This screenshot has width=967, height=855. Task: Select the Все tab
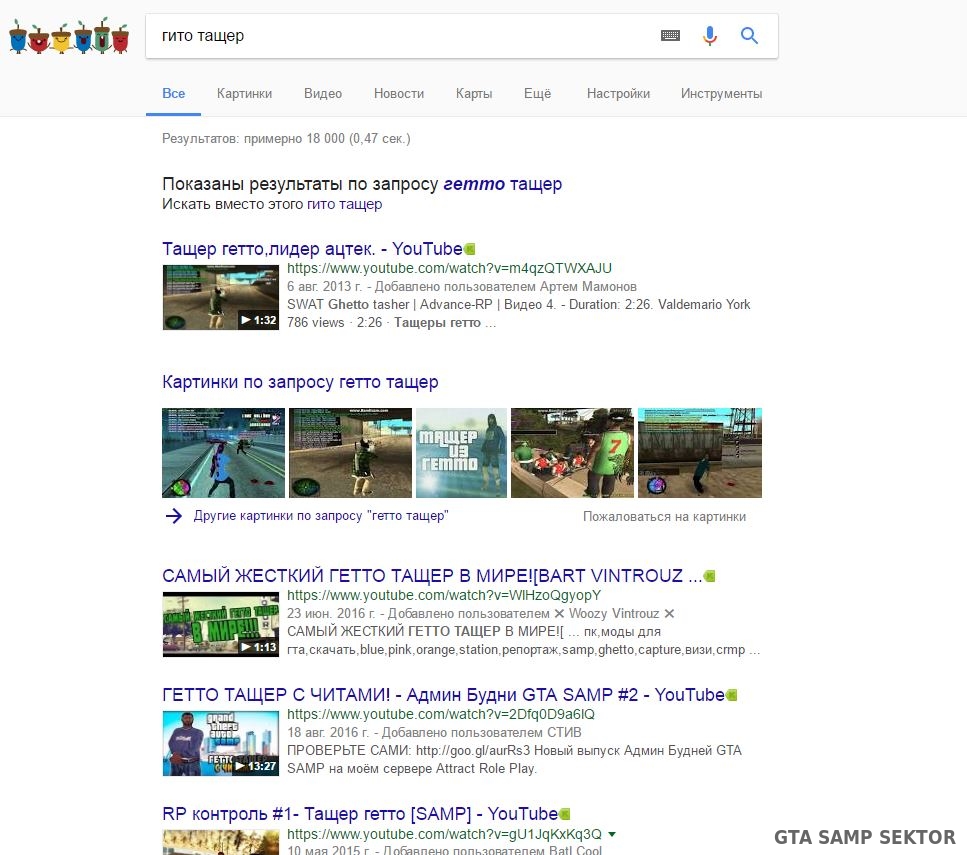click(173, 94)
